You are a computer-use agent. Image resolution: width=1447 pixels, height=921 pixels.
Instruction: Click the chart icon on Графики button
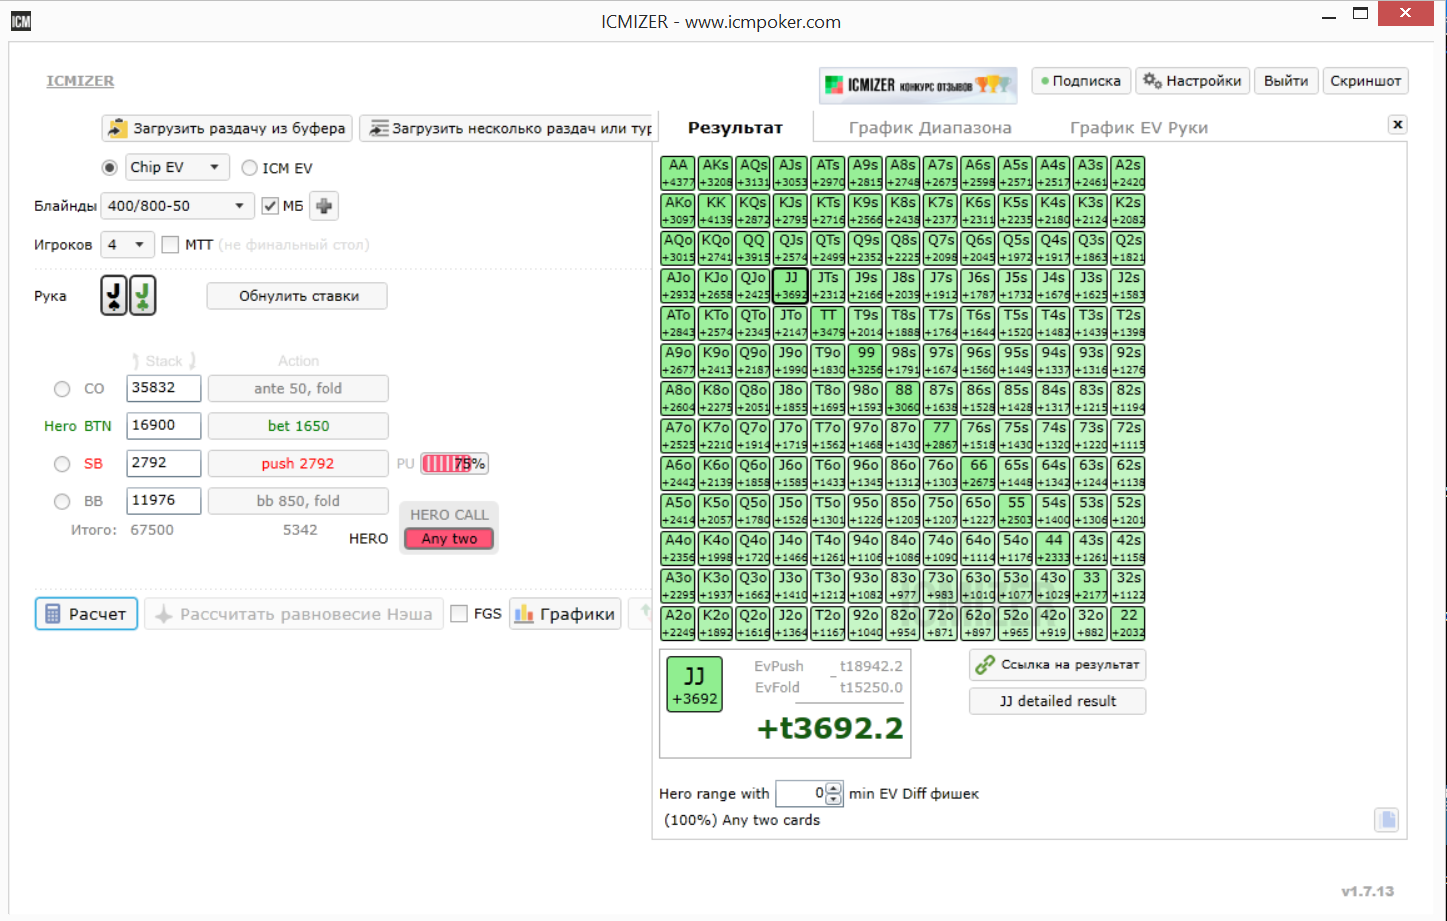[524, 614]
